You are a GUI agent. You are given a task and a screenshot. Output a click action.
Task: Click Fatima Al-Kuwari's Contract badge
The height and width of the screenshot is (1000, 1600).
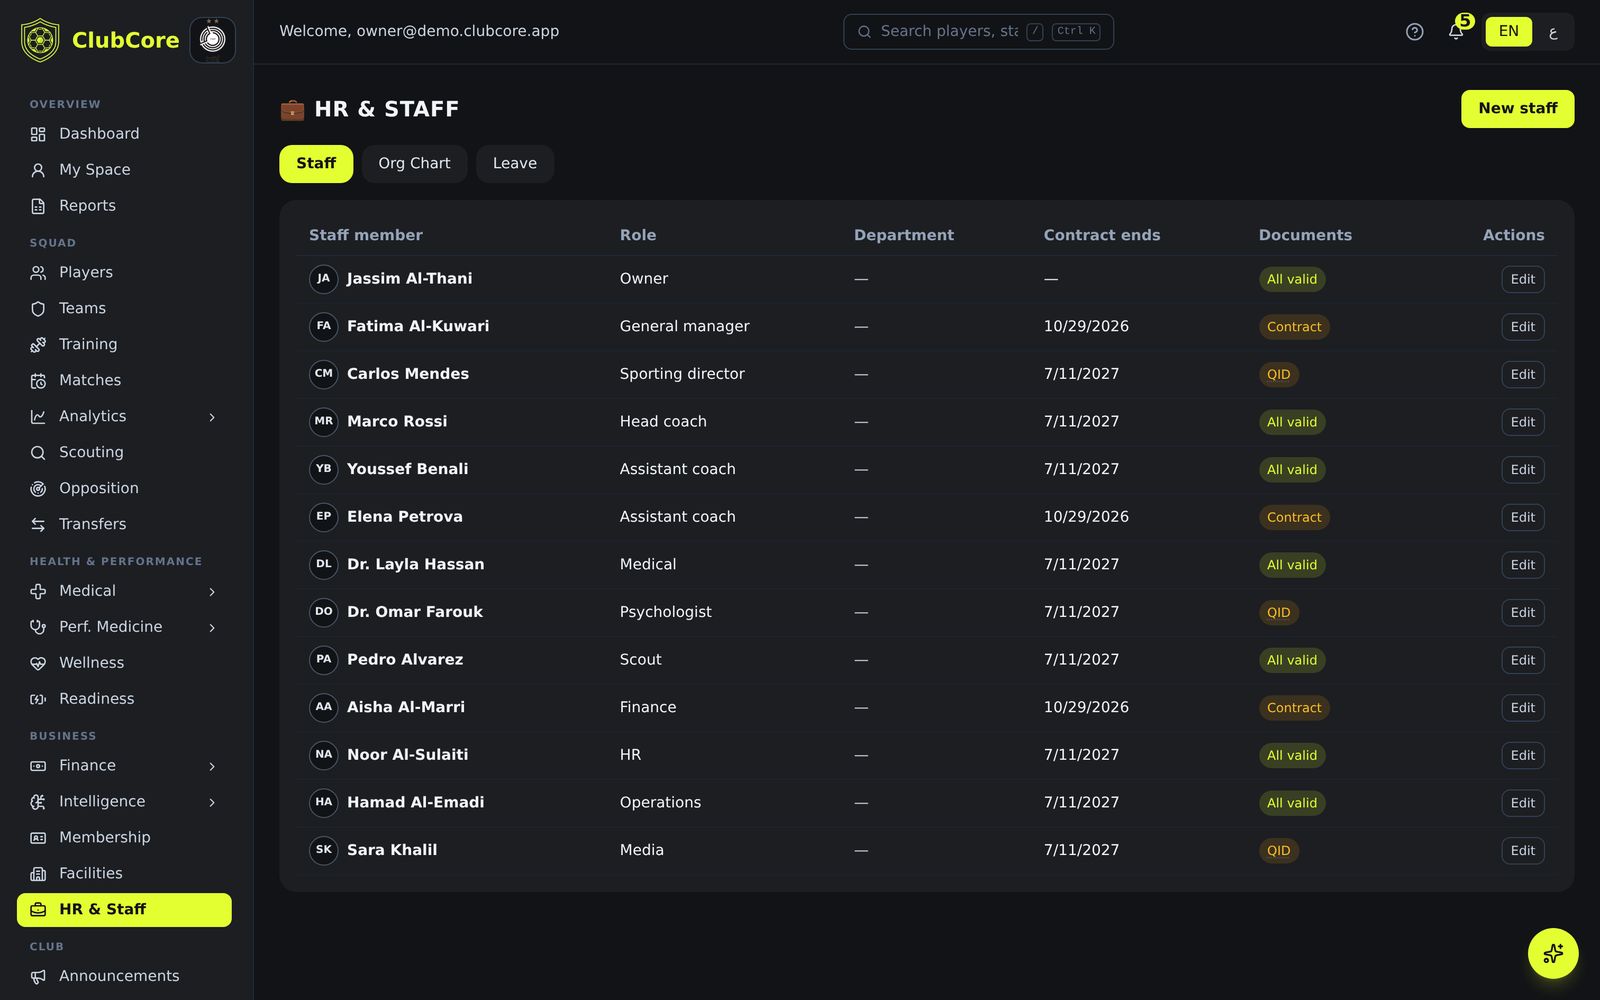click(1294, 327)
